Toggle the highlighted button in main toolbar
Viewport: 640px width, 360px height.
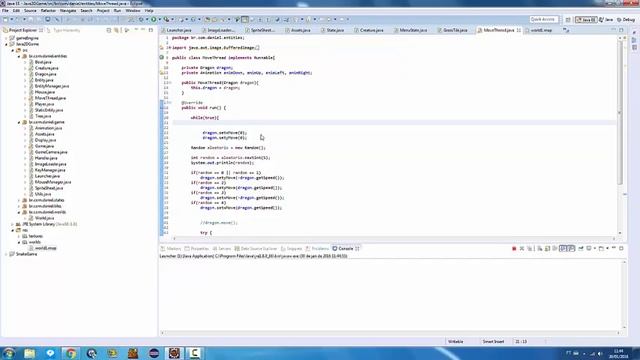pos(244,19)
